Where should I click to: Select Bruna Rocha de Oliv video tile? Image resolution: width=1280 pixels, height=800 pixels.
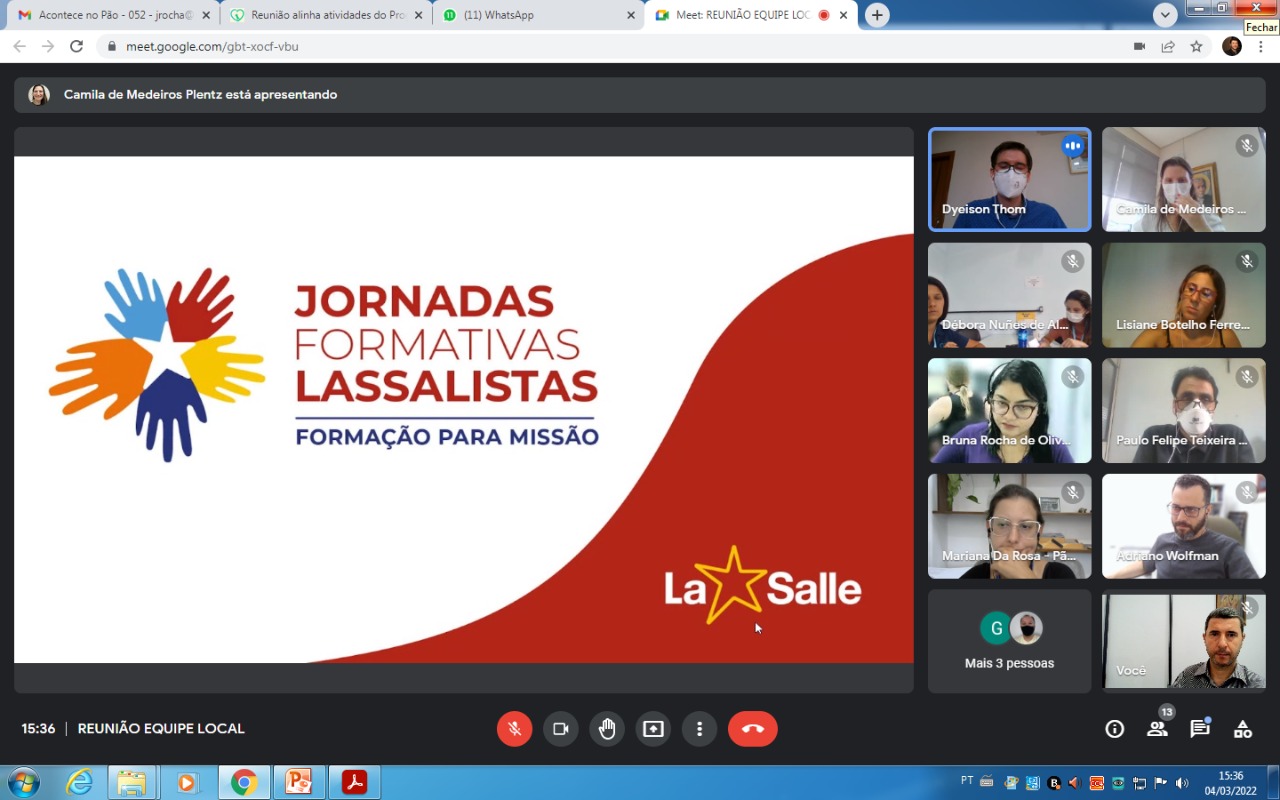click(1010, 411)
